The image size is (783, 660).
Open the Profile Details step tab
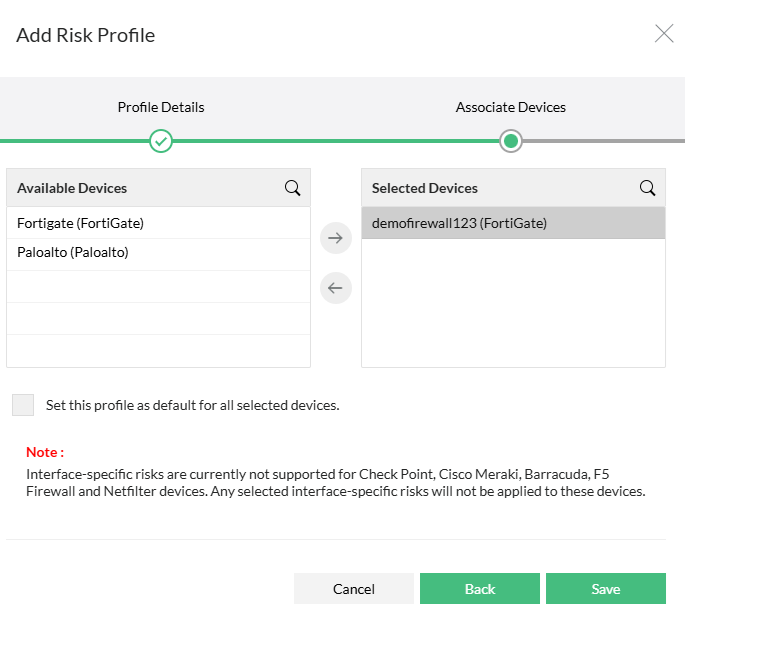pos(161,107)
